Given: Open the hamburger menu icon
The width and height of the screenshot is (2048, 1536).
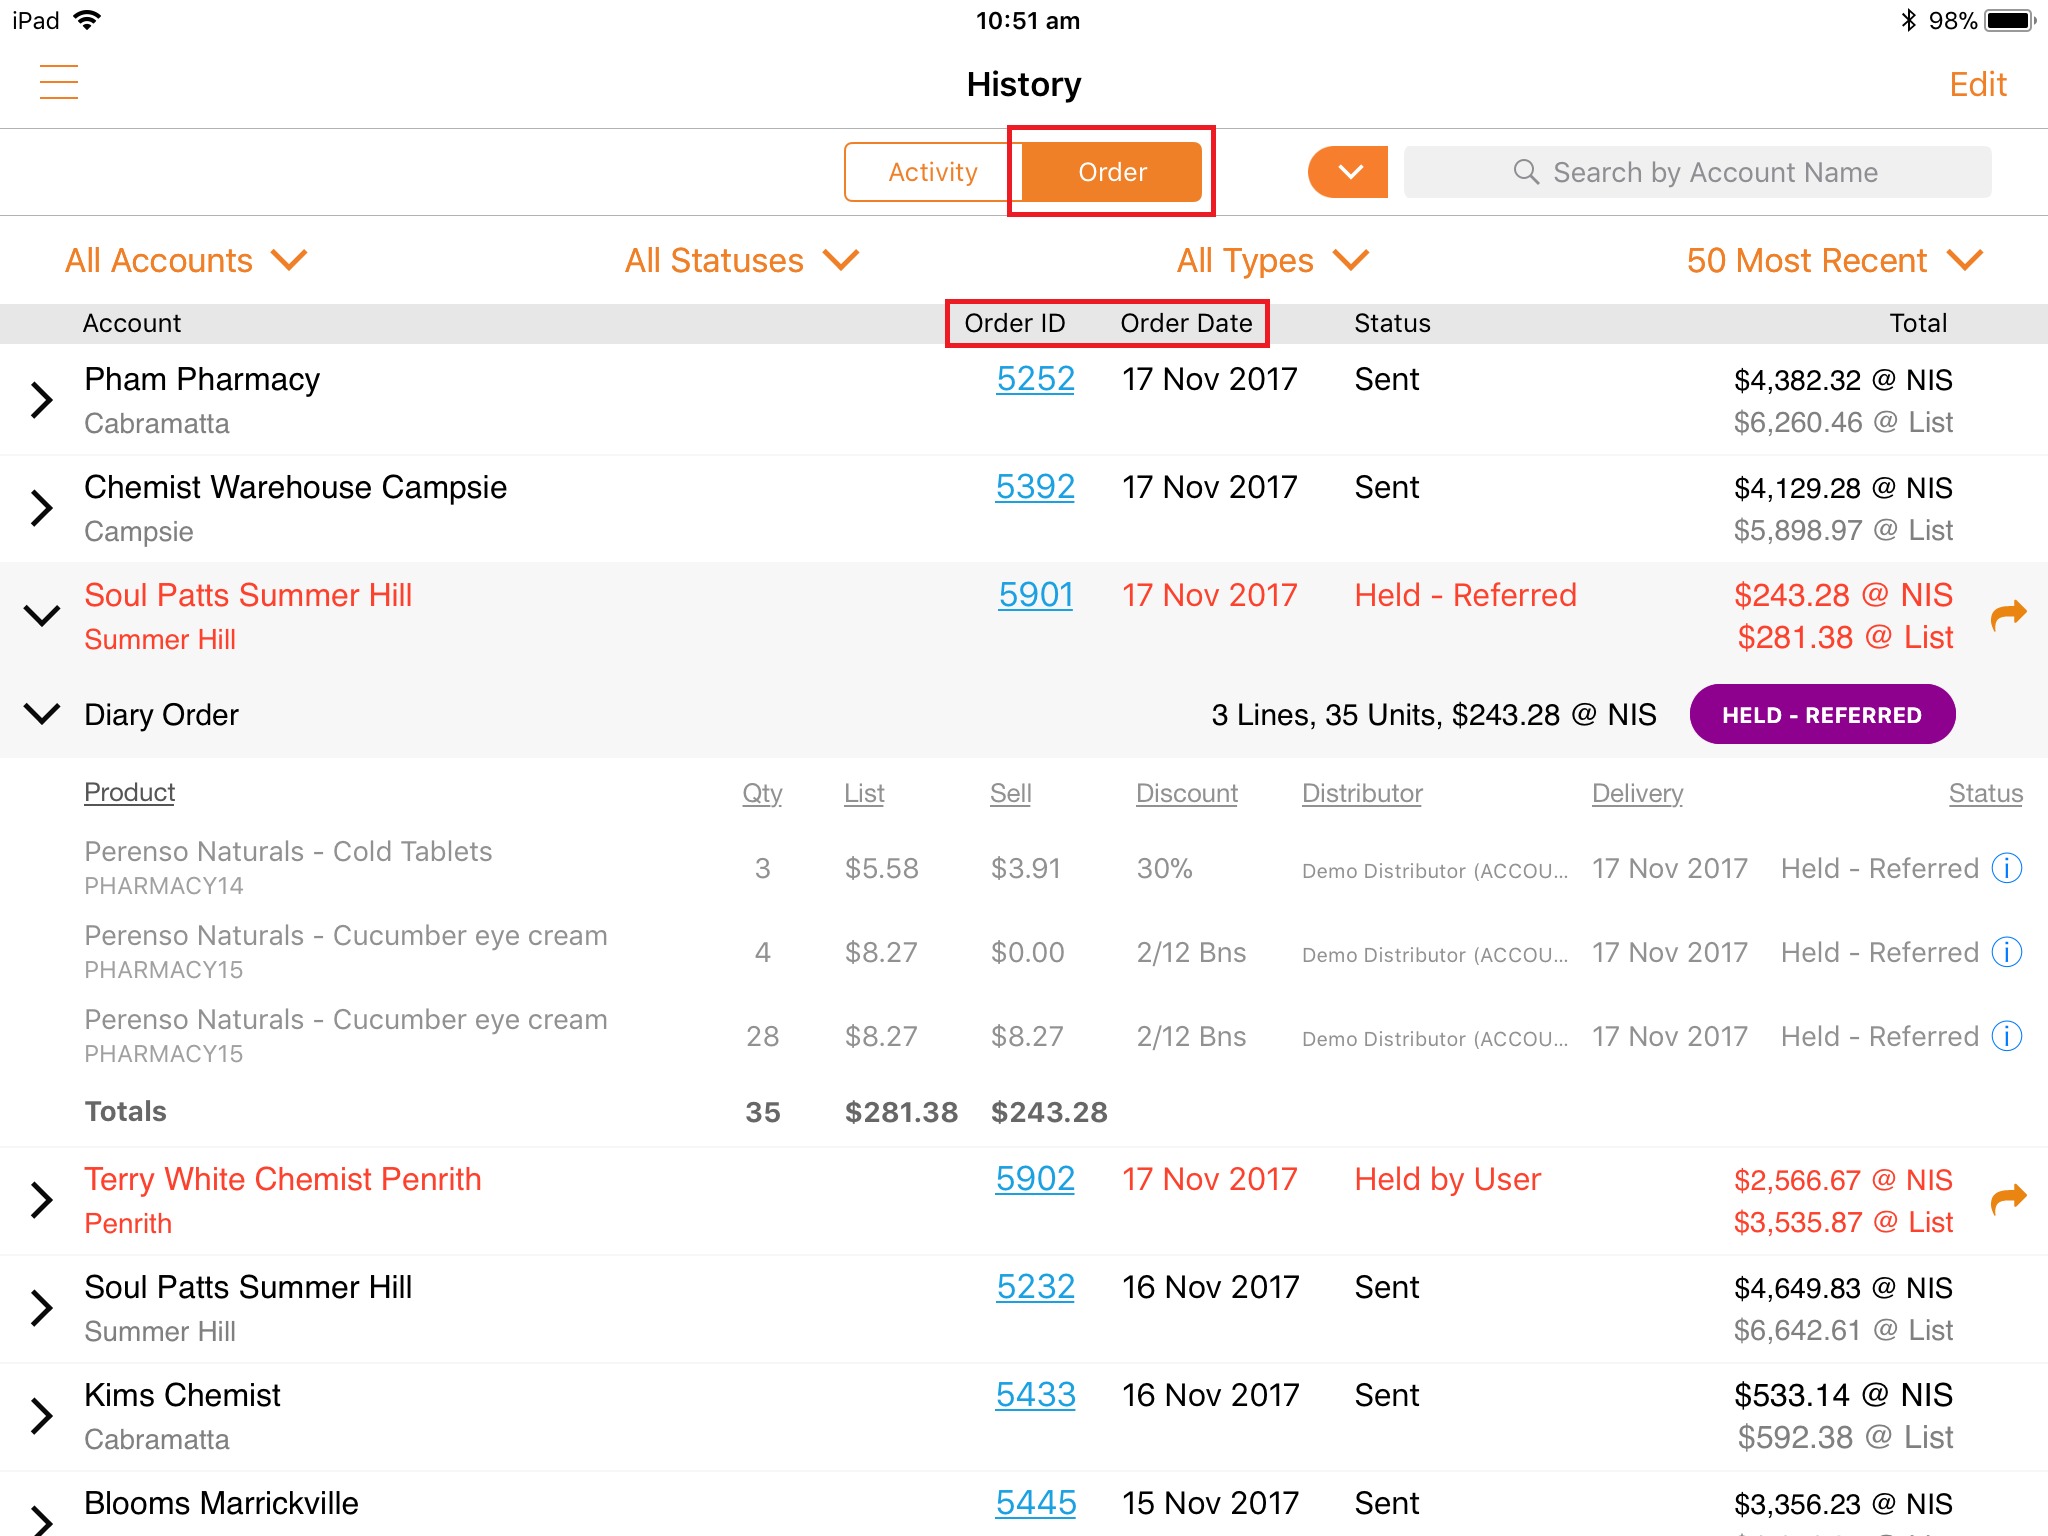Looking at the screenshot, I should (x=59, y=82).
